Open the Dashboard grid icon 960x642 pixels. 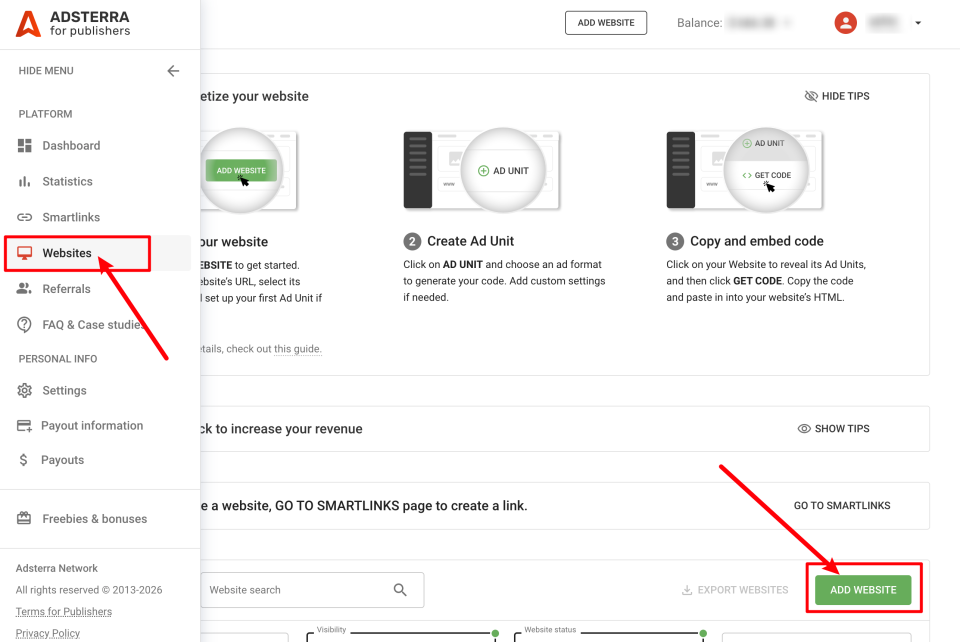pos(24,146)
